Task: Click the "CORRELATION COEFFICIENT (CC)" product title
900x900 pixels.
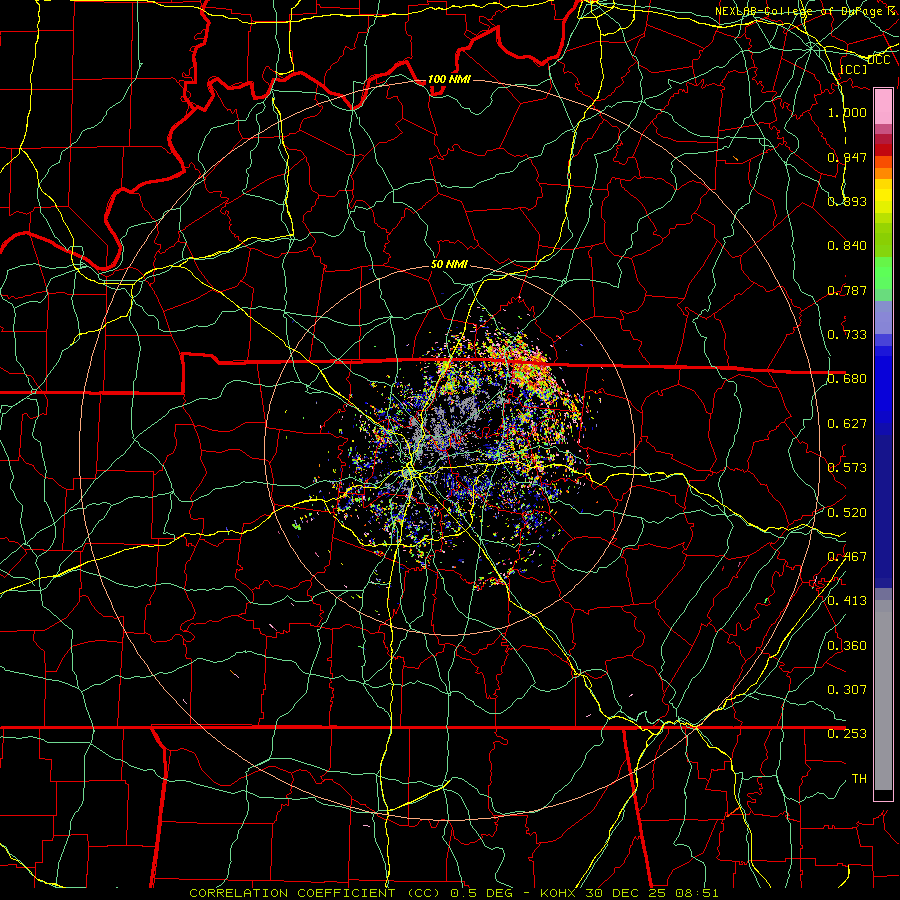Action: (315, 893)
